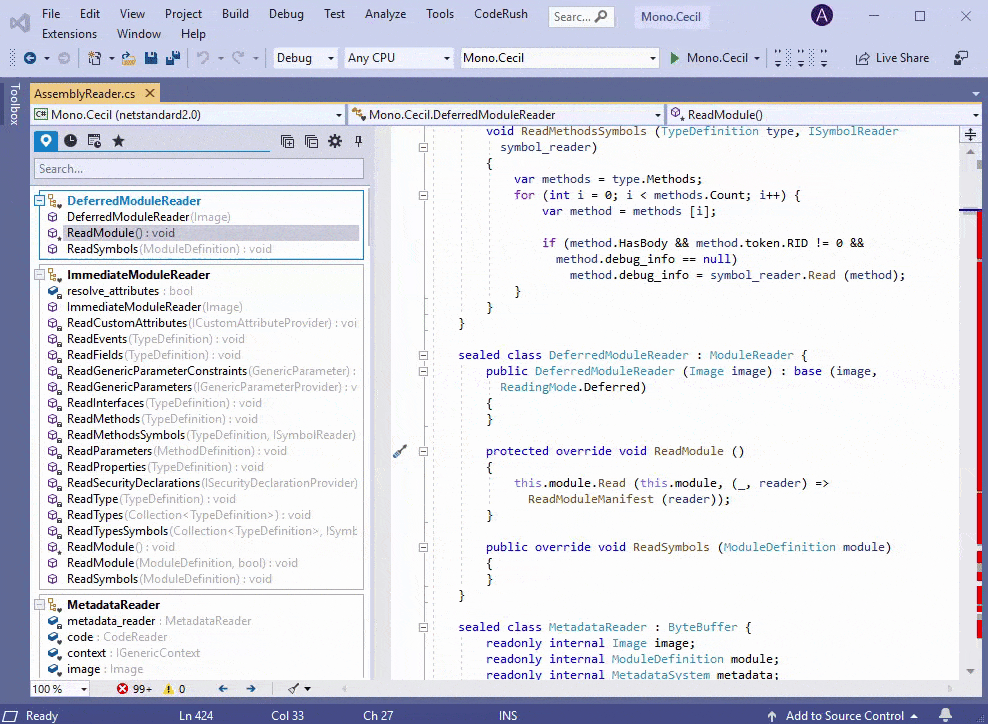Open the Debug configuration dropdown

[304, 57]
